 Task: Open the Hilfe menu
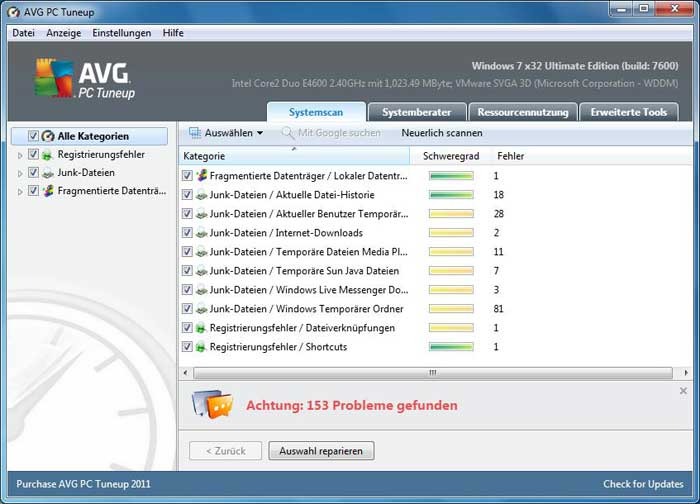pyautogui.click(x=173, y=33)
